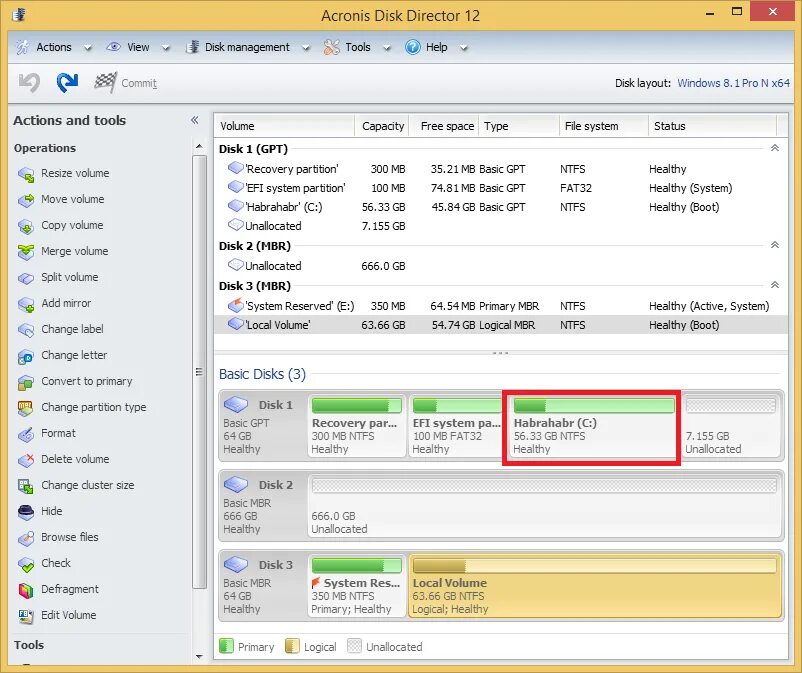This screenshot has width=802, height=673.
Task: Select the 'System Reserved' (E:) row
Action: [x=501, y=306]
